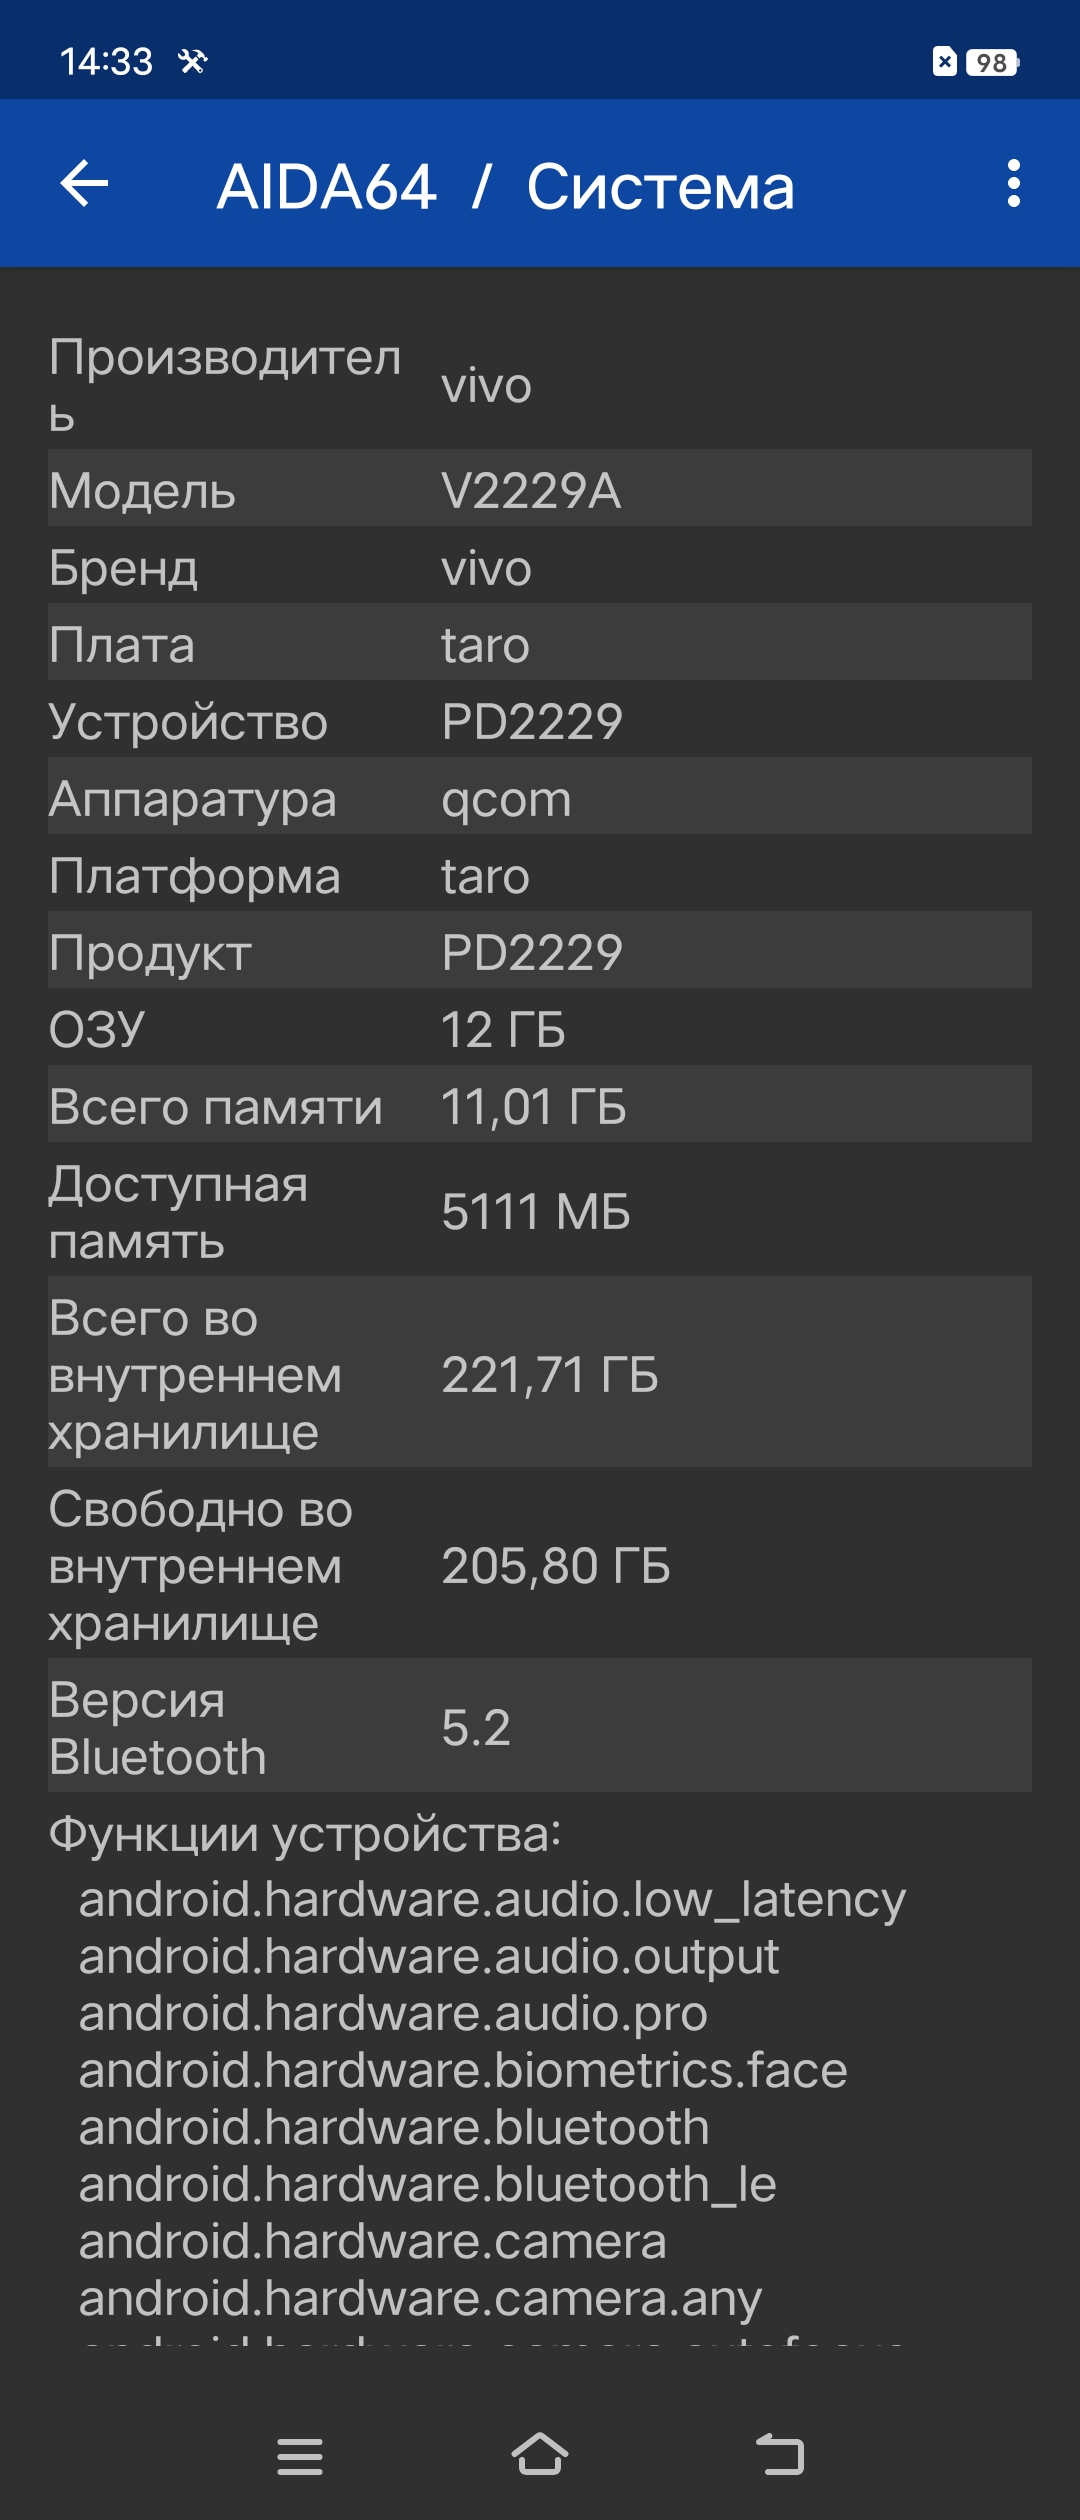Tap the recent apps menu icon
The height and width of the screenshot is (2520, 1080).
tap(300, 2456)
